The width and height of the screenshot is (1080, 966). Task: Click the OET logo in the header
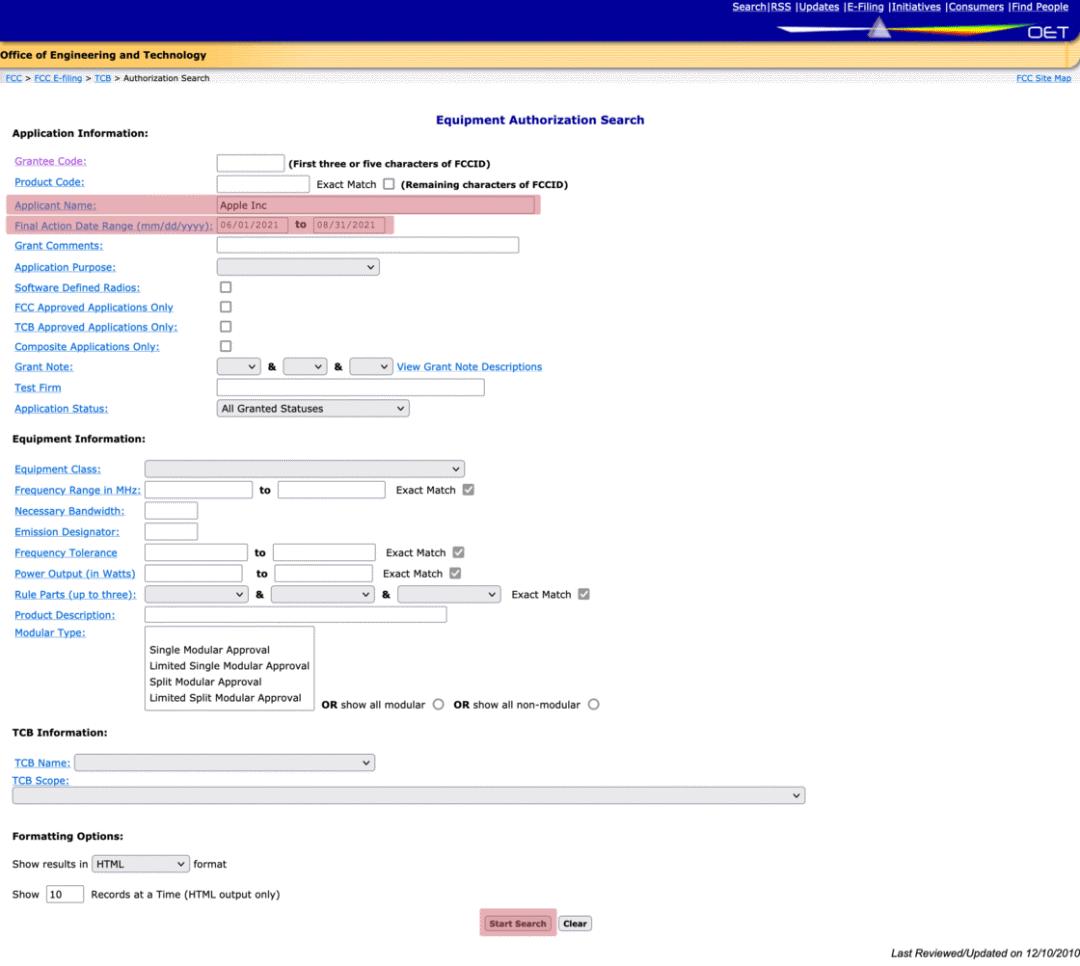[1048, 32]
